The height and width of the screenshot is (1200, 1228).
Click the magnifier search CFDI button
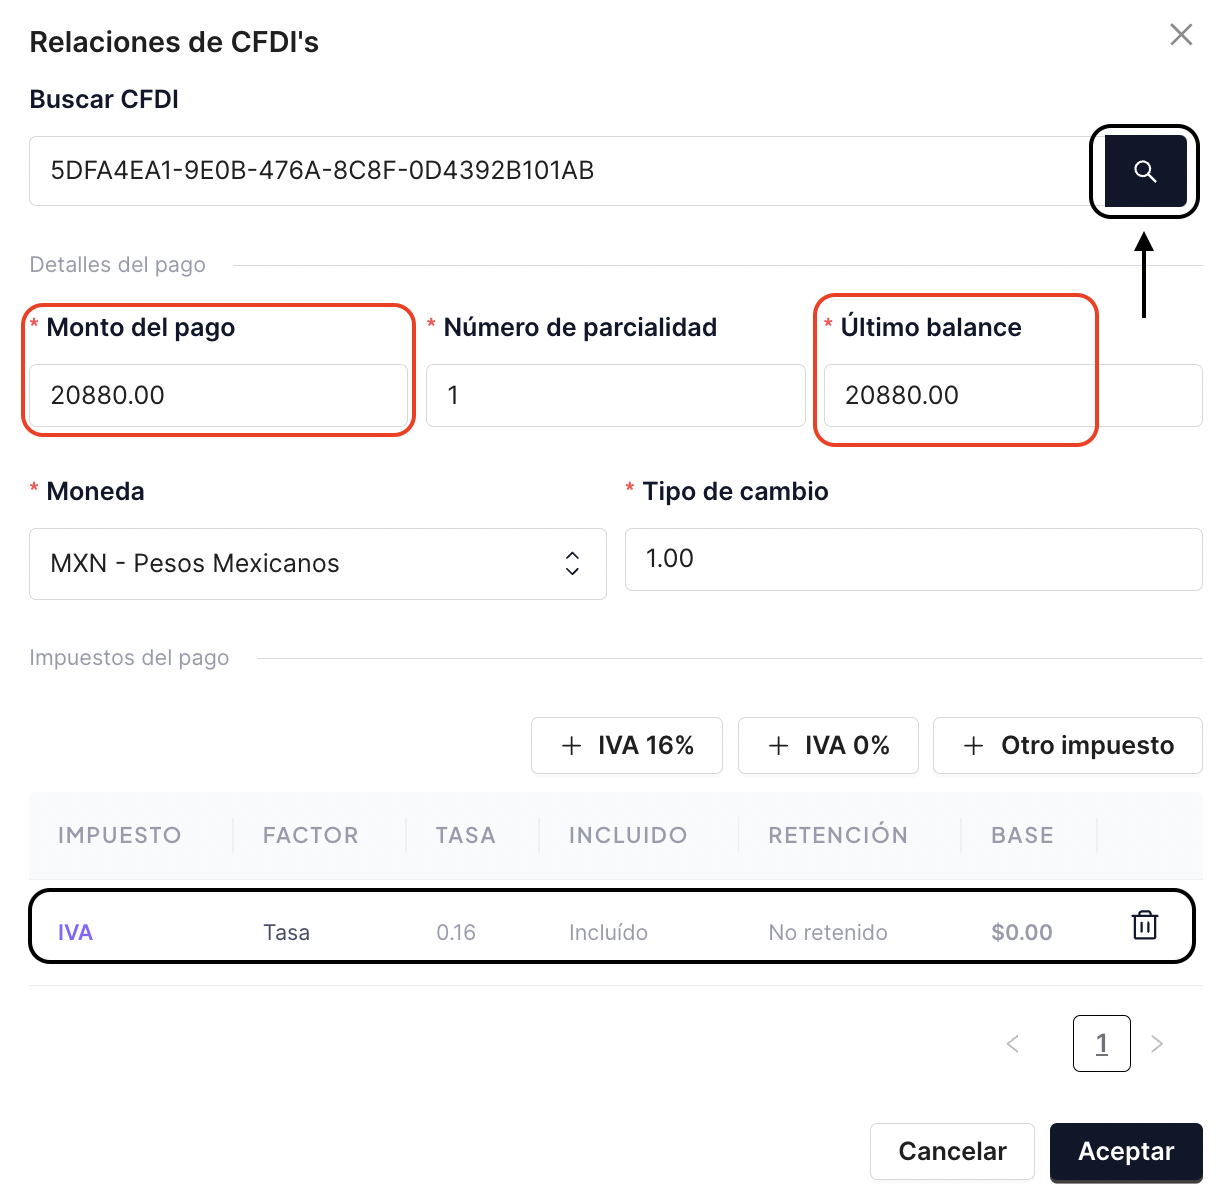point(1145,171)
